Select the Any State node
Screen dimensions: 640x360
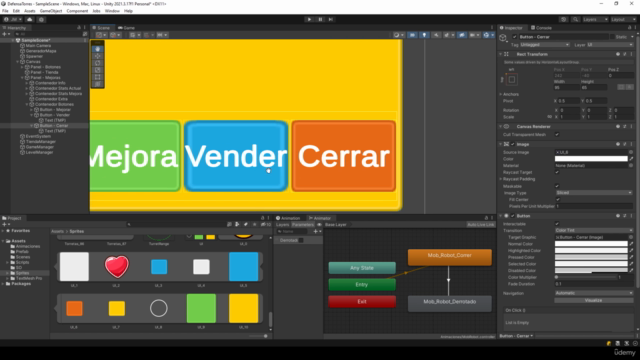coord(362,268)
